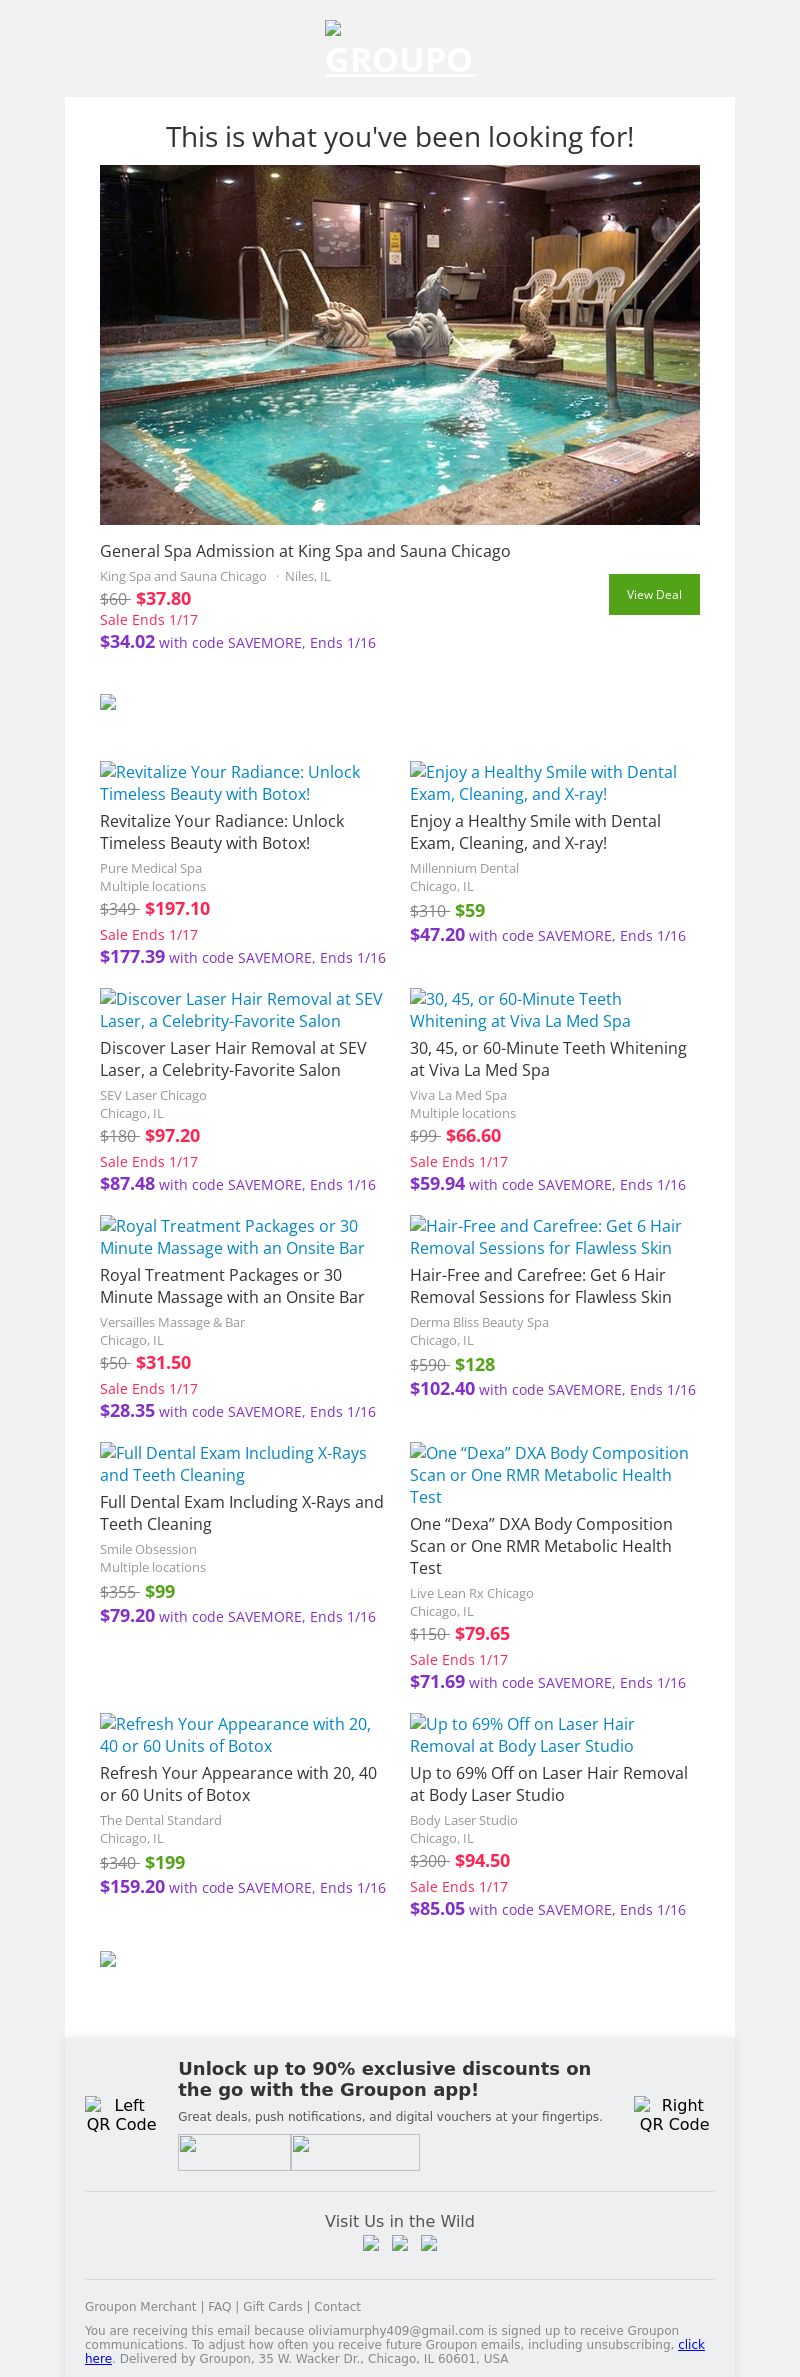Click the left app store badge
Screen dimensions: 800x2377
[x=234, y=2152]
